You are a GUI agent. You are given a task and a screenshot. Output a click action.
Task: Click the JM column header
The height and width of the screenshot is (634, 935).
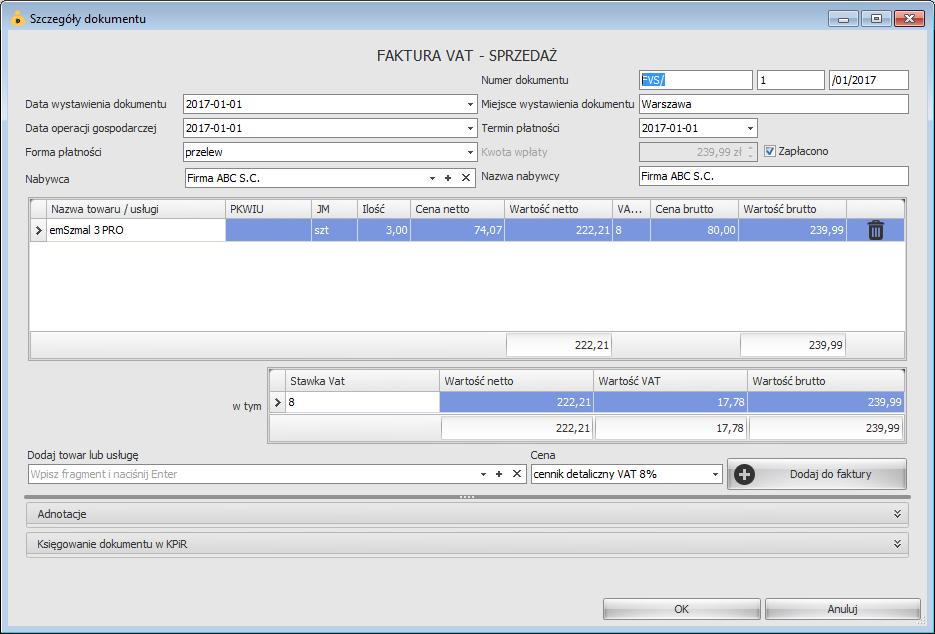[x=335, y=209]
